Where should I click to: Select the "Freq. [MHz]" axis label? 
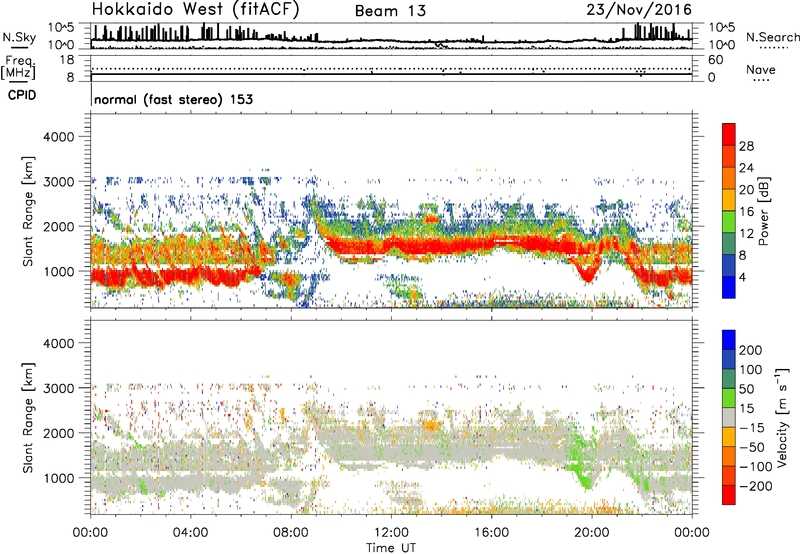tap(19, 67)
